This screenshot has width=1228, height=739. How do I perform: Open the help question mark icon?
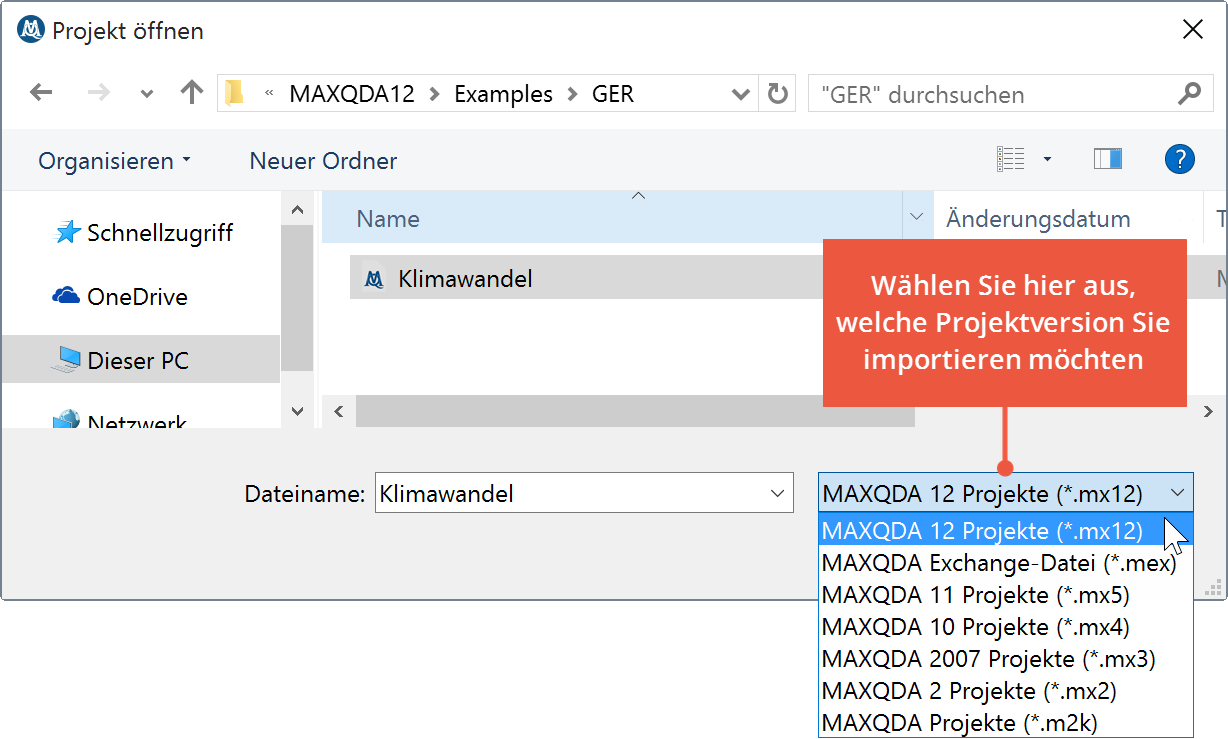(x=1180, y=159)
